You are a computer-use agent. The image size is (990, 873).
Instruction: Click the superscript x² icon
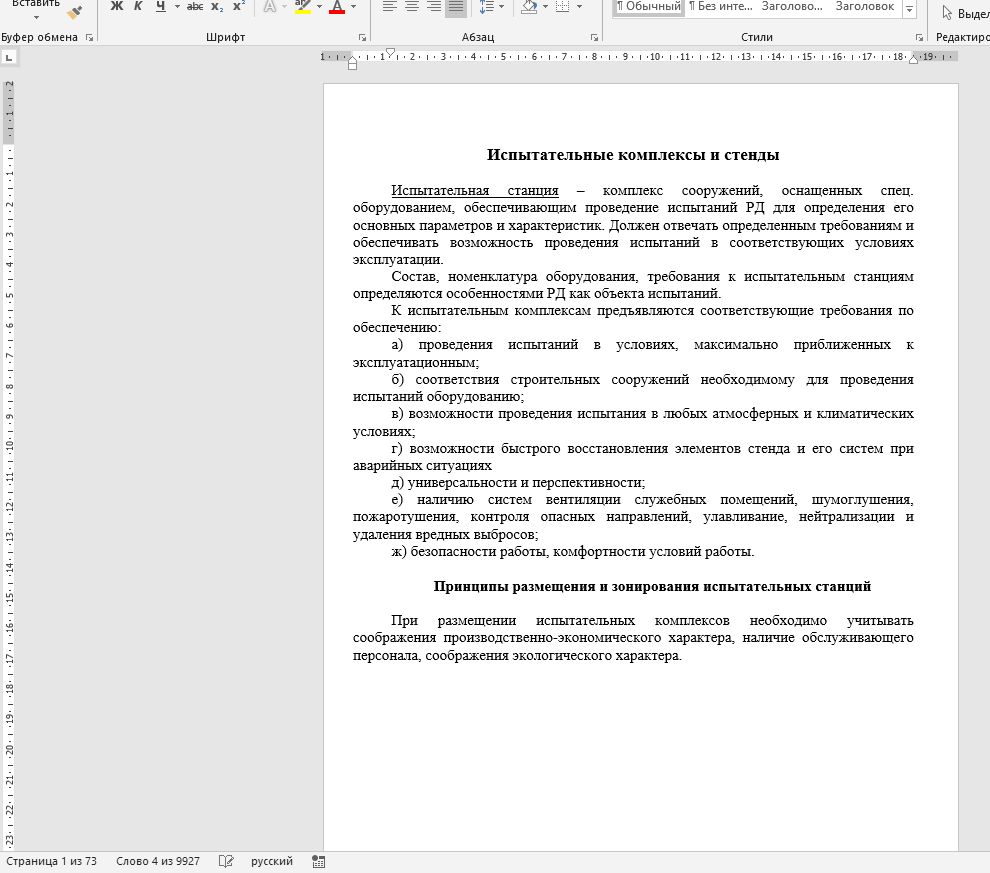click(238, 7)
